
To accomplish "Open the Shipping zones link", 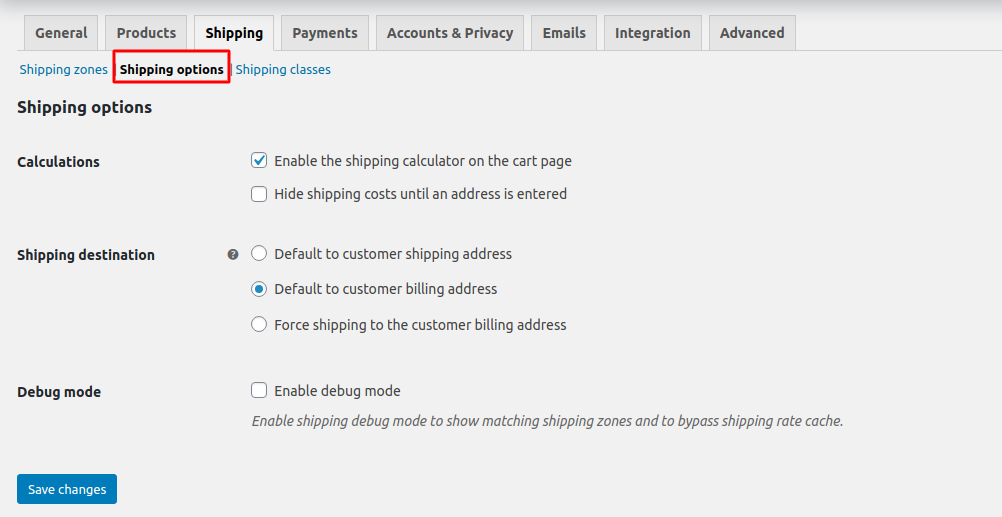I will (x=63, y=70).
